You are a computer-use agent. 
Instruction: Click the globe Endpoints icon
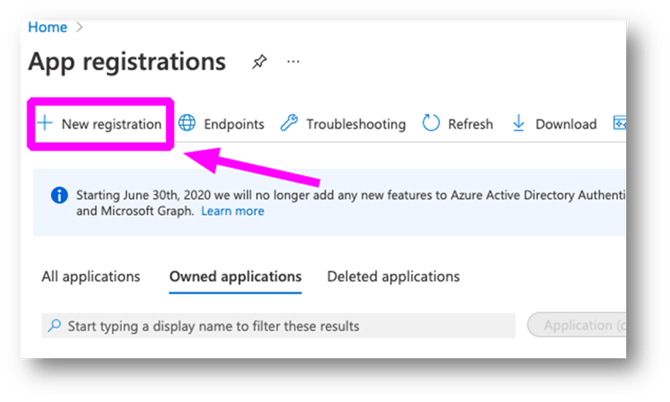pos(187,123)
